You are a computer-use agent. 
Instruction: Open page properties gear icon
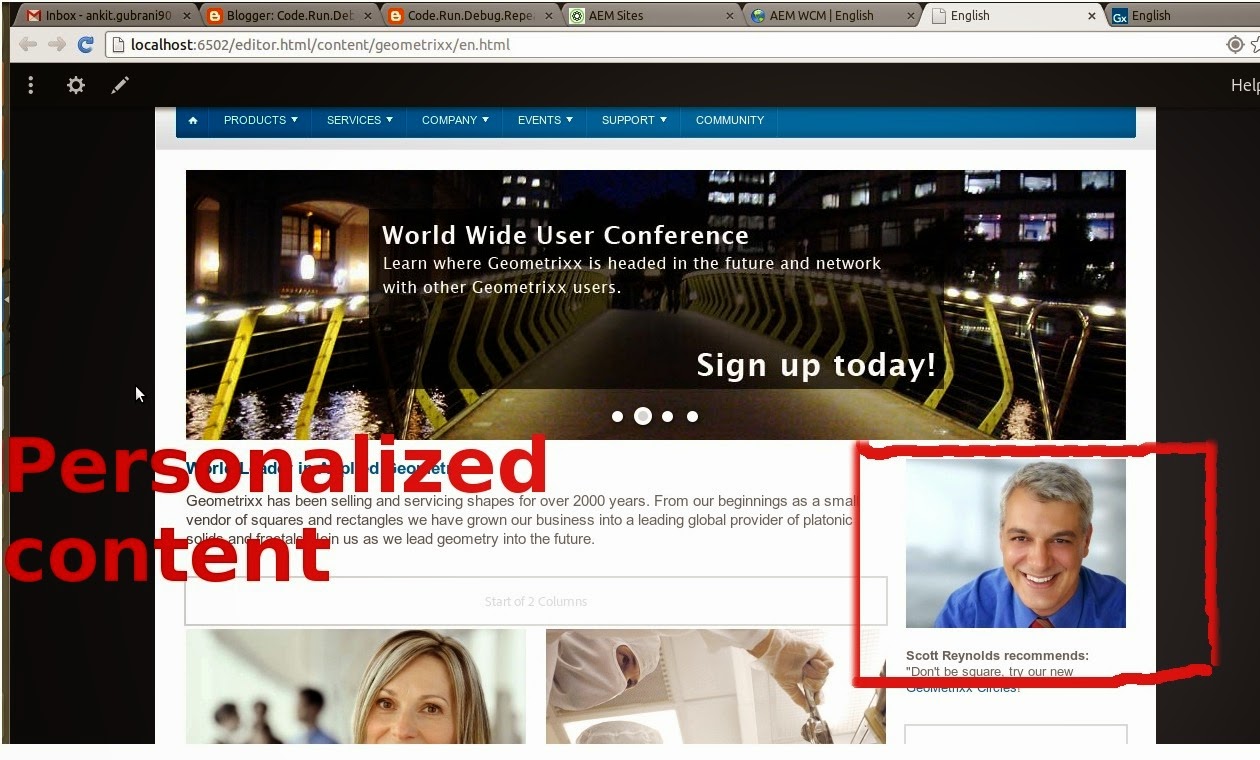(76, 86)
